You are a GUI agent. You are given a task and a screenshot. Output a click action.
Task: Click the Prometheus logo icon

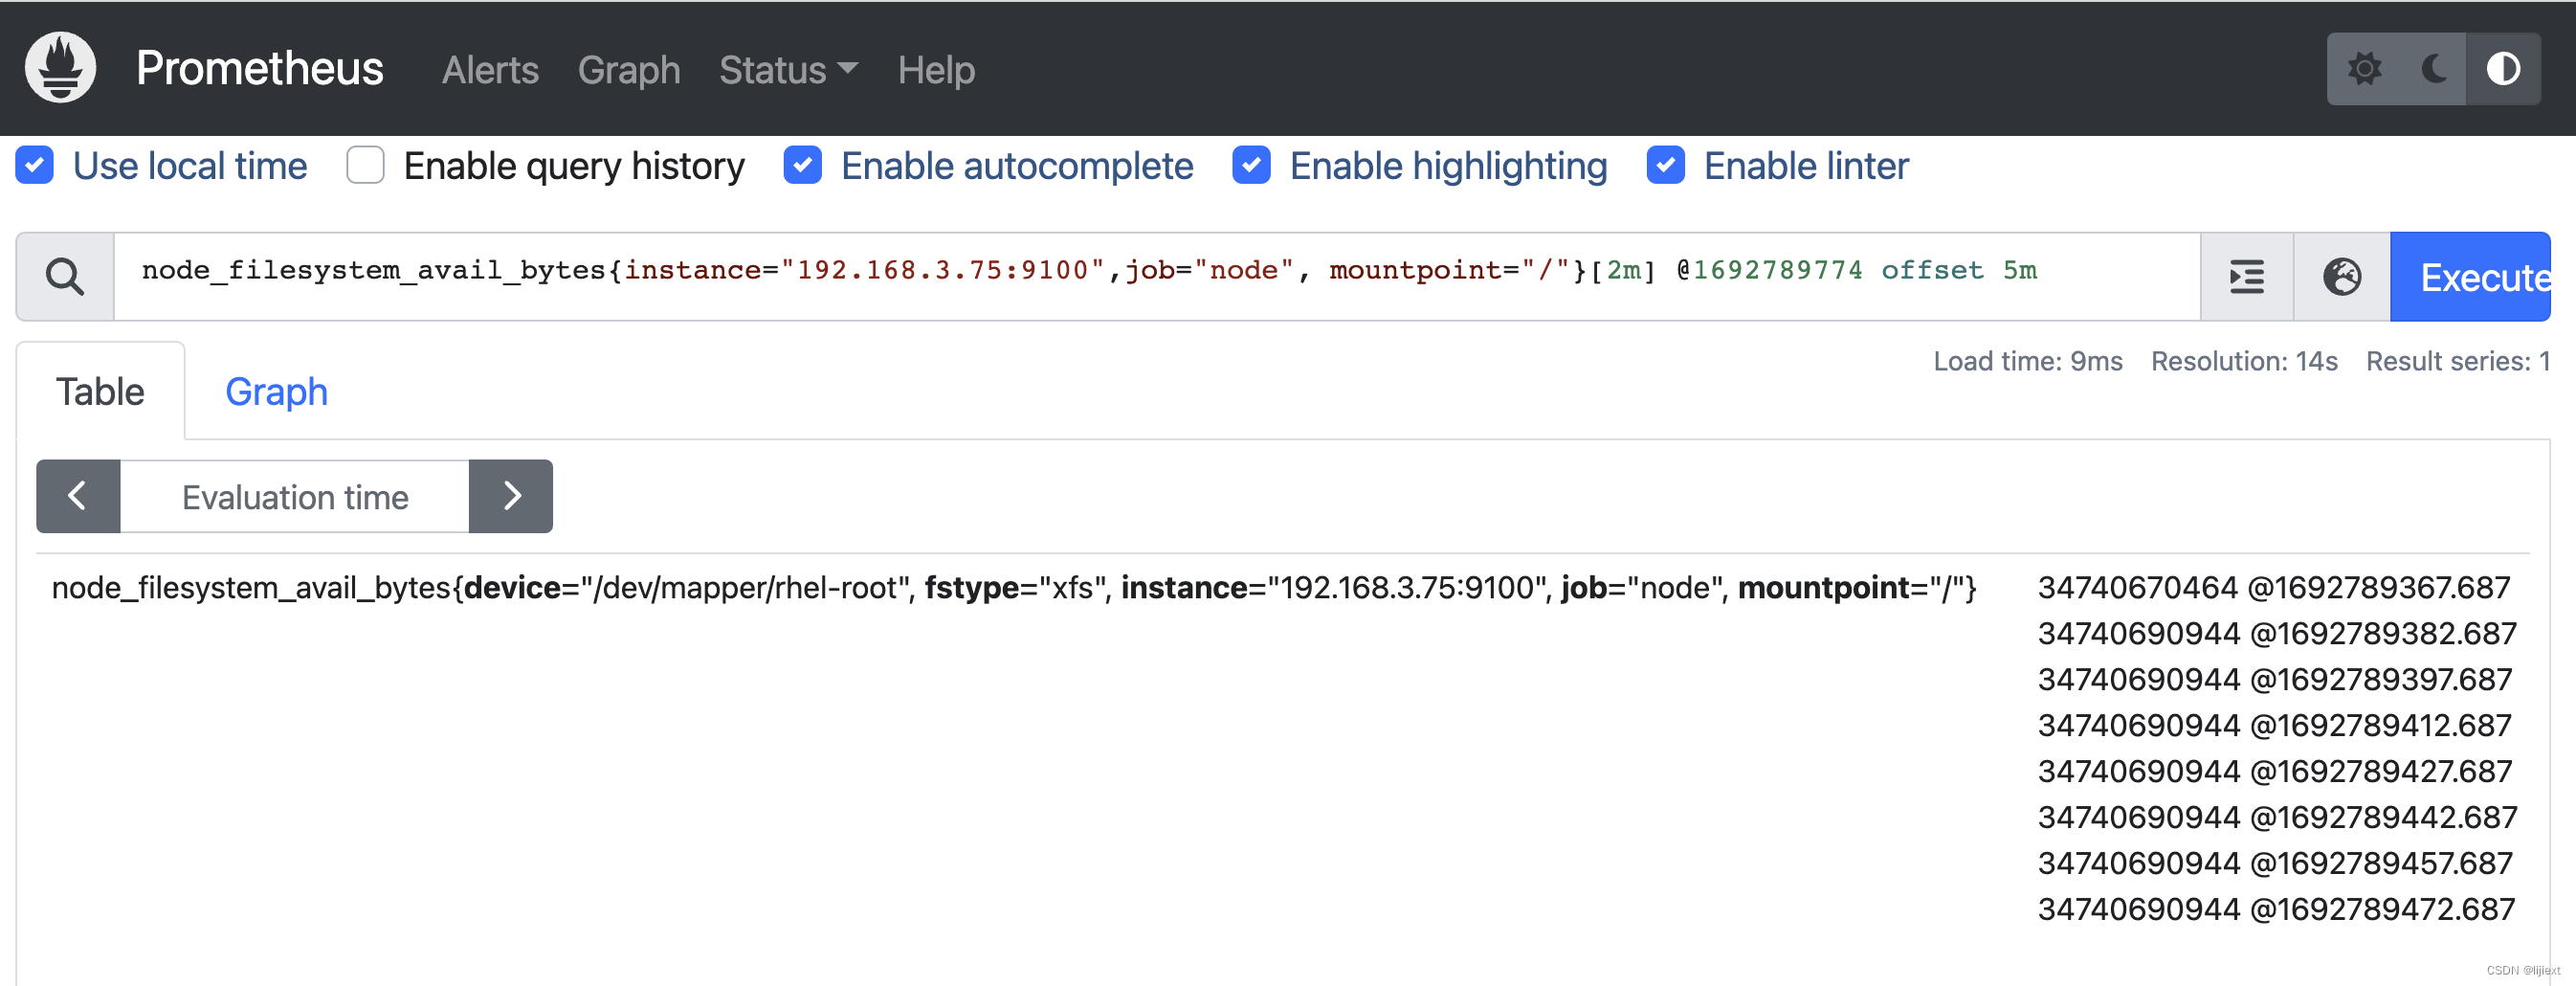point(60,67)
